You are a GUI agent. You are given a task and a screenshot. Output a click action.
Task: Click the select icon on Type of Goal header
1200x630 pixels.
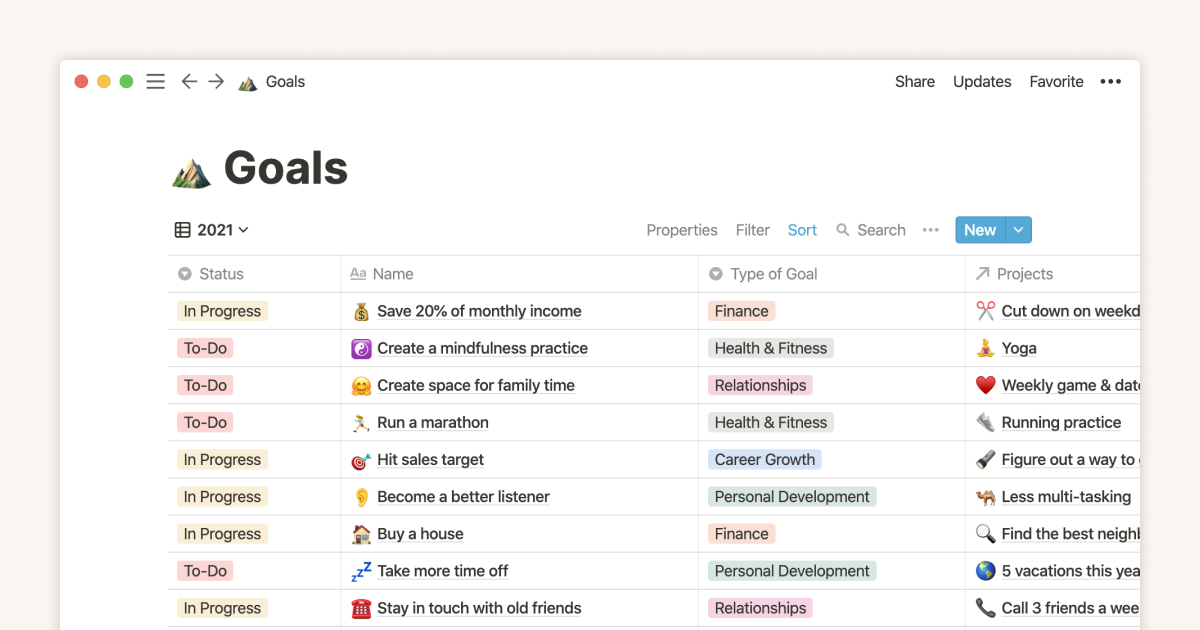(715, 273)
